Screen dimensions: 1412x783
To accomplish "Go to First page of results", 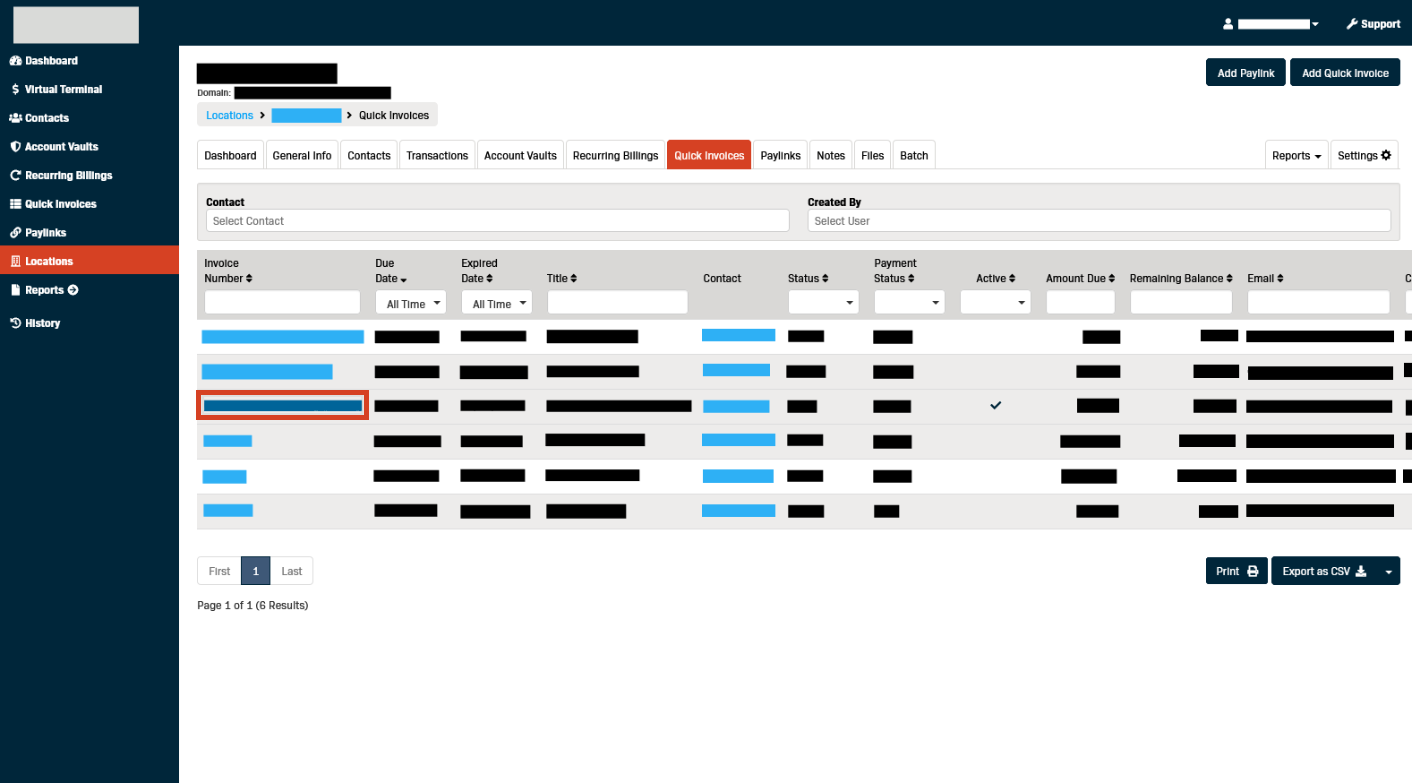I will [x=219, y=571].
